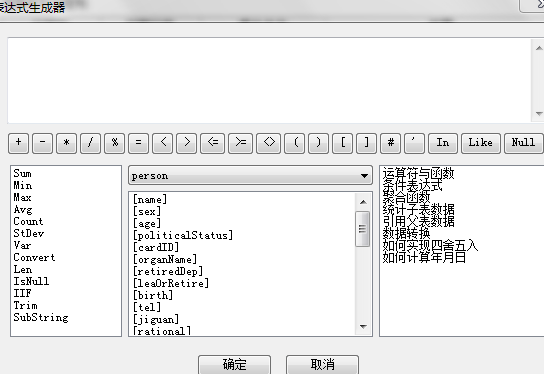Insert the minus operator

tap(43, 143)
